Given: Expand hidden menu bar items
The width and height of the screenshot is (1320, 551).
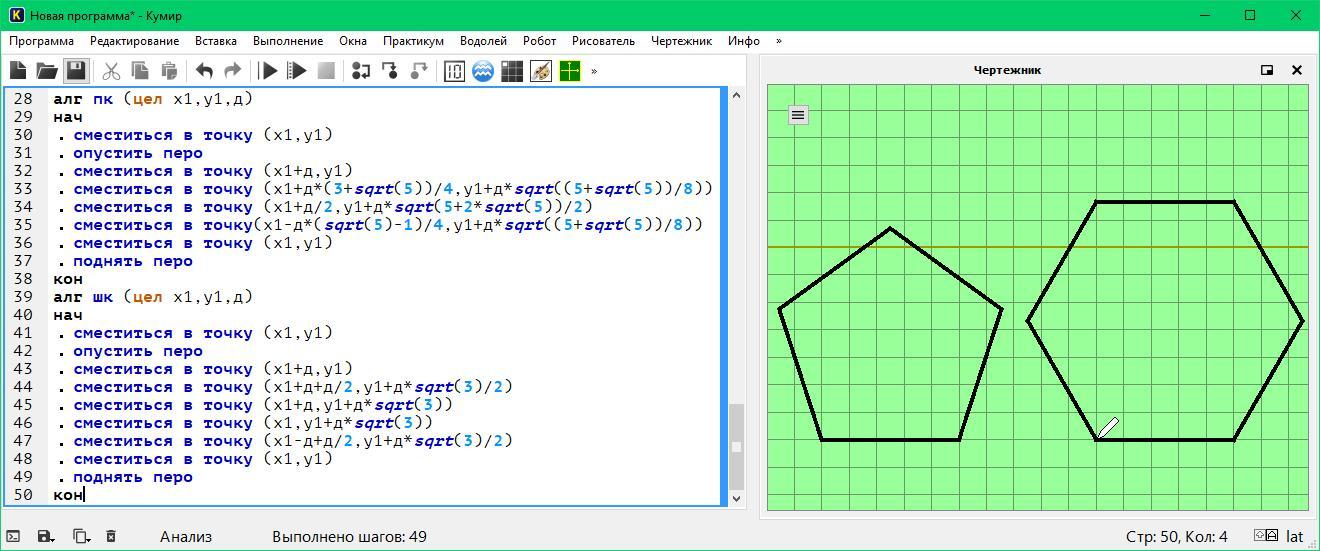Looking at the screenshot, I should 779,41.
